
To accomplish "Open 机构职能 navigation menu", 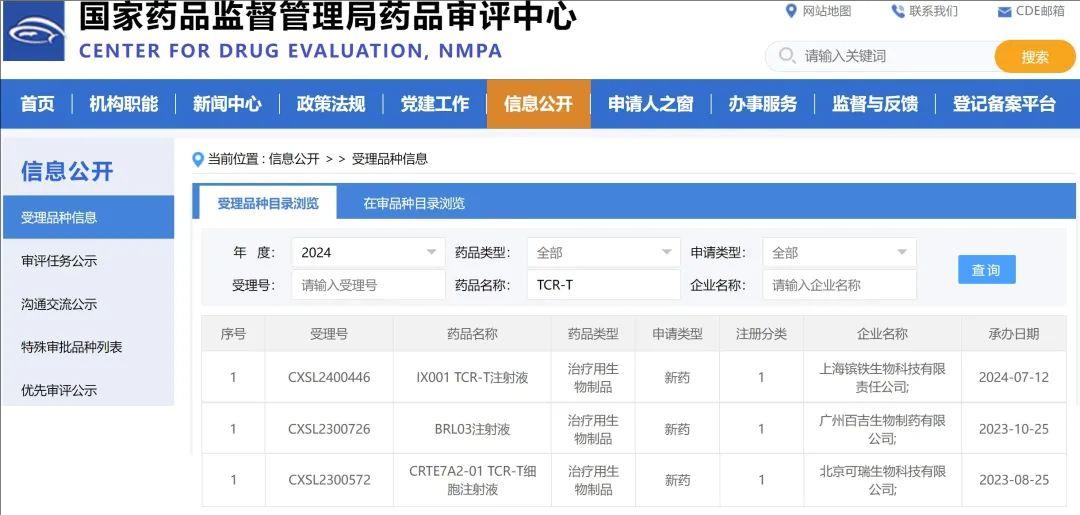I will (x=124, y=104).
